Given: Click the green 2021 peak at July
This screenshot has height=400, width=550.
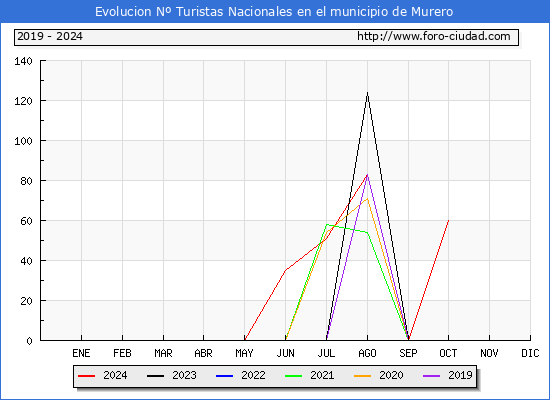Looking at the screenshot, I should [327, 225].
